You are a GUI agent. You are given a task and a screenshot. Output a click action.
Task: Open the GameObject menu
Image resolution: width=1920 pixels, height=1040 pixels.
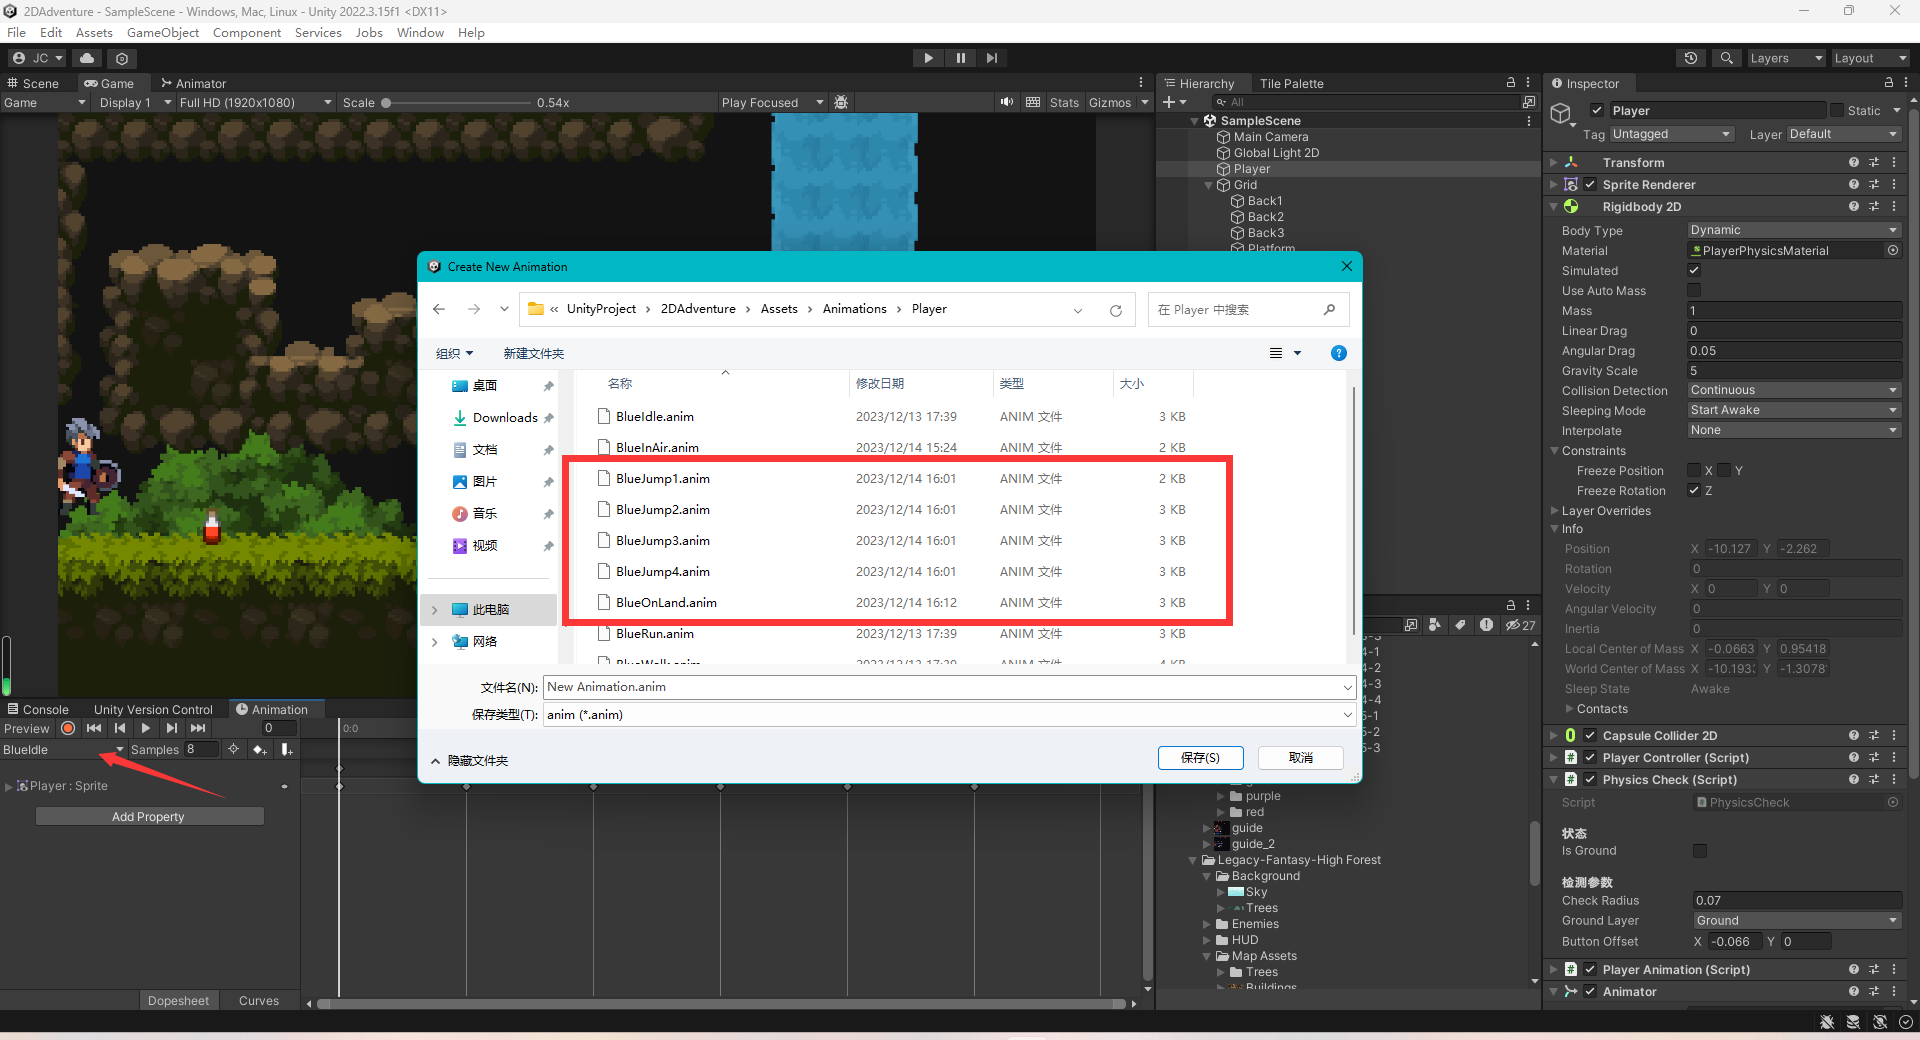[163, 33]
